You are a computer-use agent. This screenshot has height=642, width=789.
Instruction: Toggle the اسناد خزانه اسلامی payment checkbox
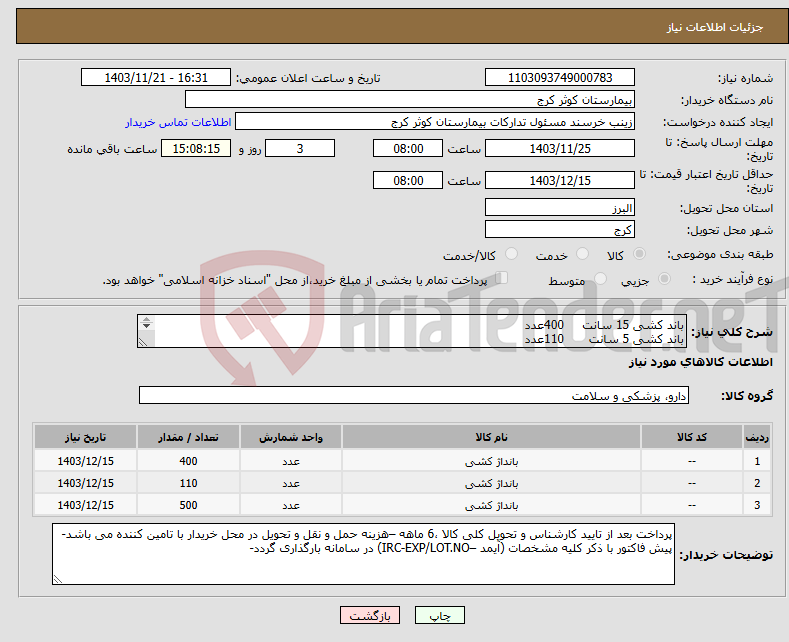point(502,277)
